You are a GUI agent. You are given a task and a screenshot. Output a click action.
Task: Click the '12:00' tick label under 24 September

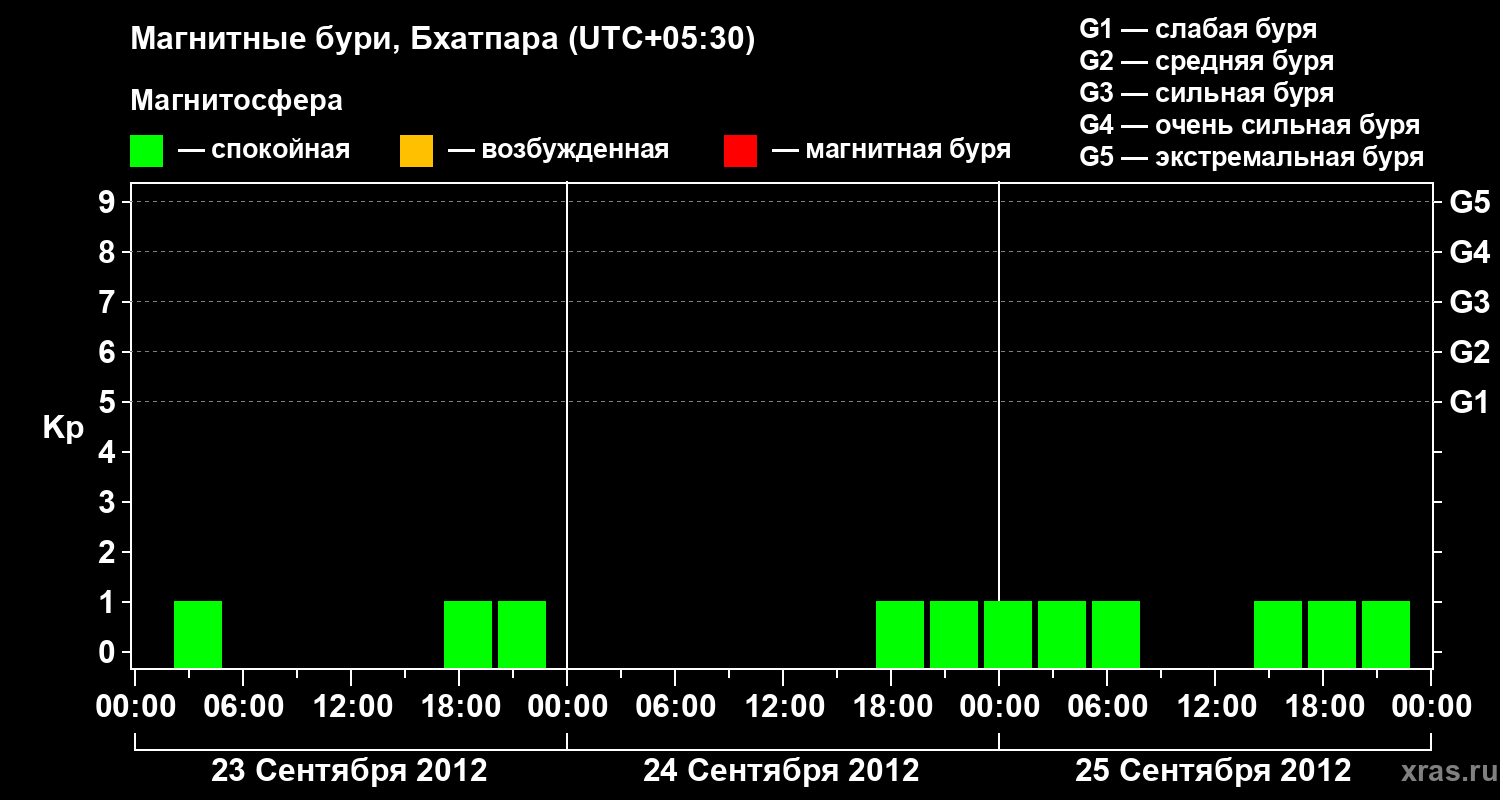point(783,707)
